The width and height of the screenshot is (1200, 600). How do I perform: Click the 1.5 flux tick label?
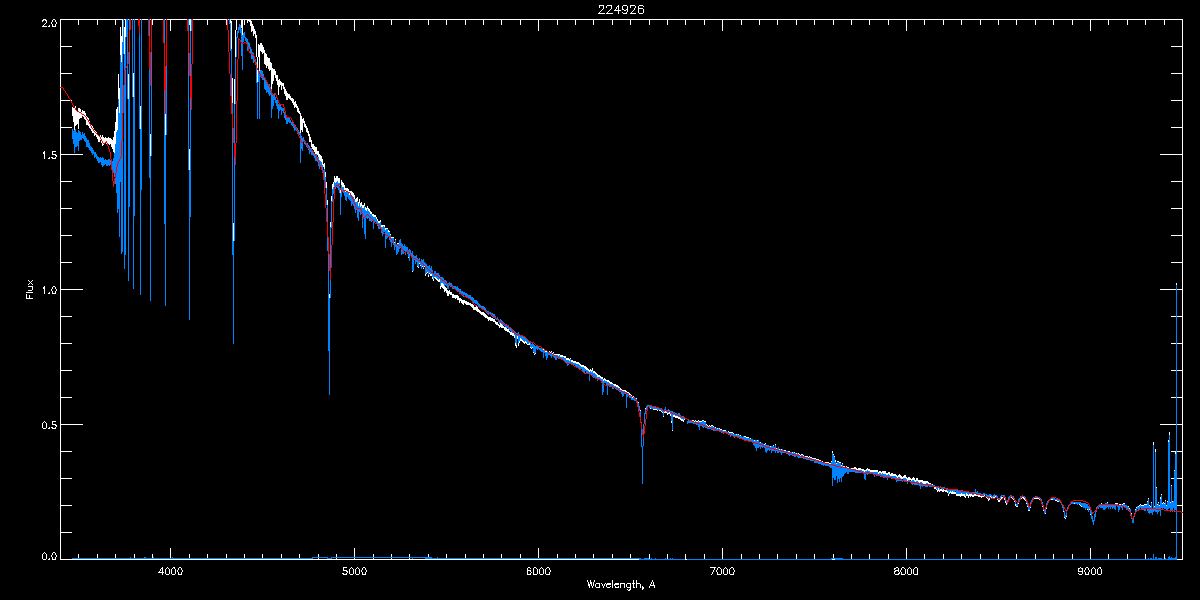[x=49, y=155]
